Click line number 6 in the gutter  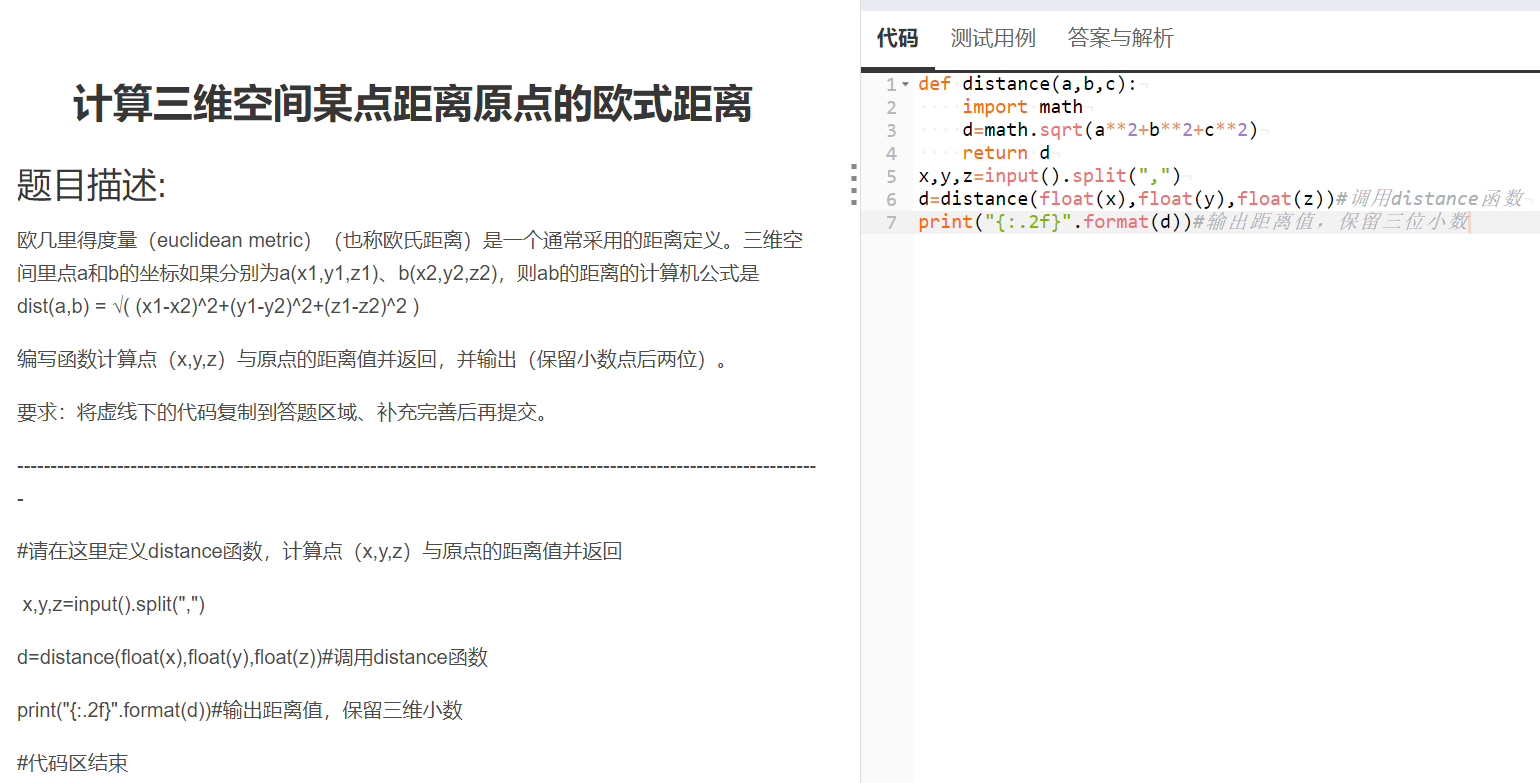point(890,199)
